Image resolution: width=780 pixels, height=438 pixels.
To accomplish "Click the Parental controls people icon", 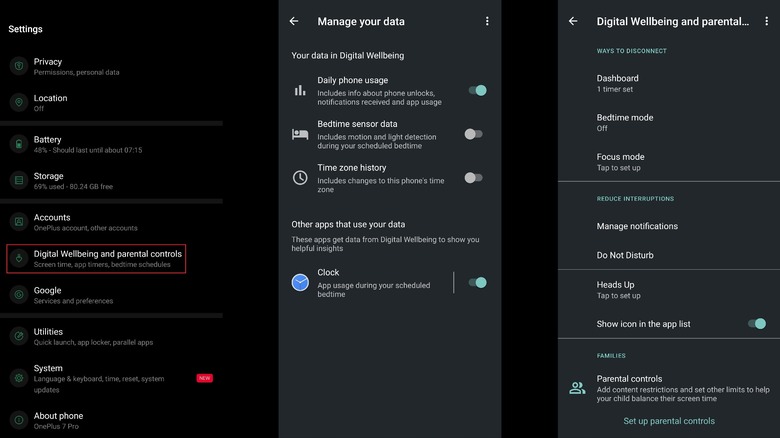I will coord(577,388).
